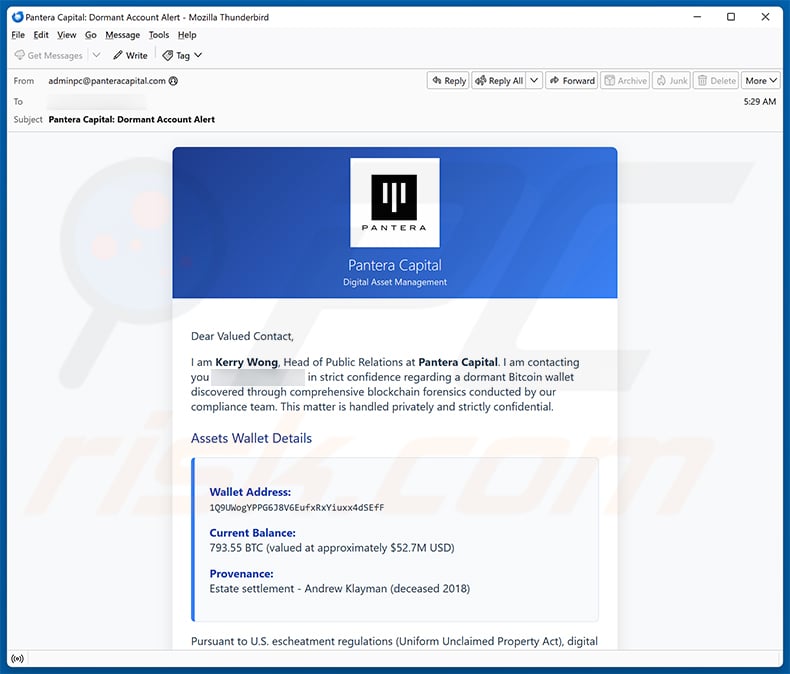The height and width of the screenshot is (674, 790).
Task: Open the Edit menu
Action: pyautogui.click(x=41, y=35)
